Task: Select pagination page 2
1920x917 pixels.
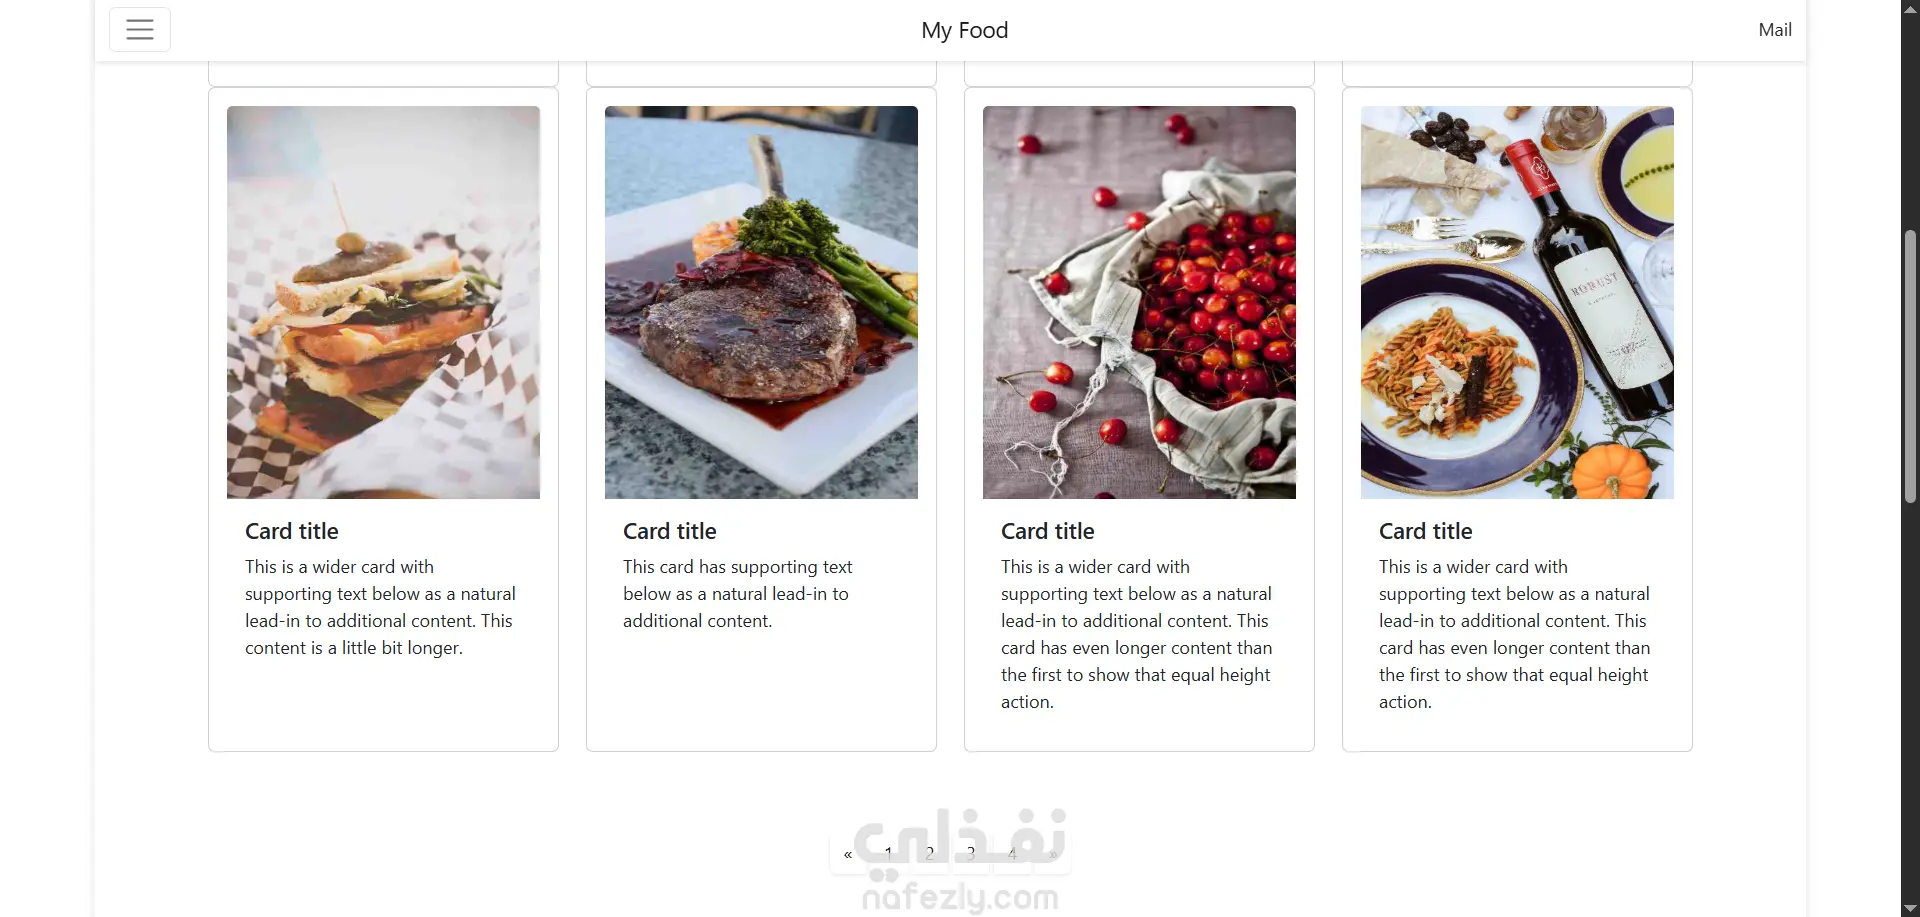Action: (x=929, y=854)
